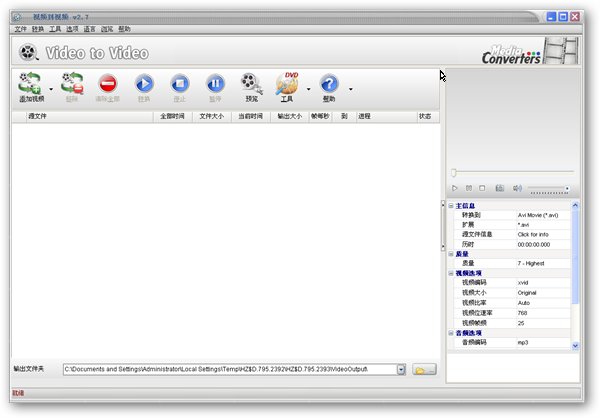This screenshot has height=418, width=600.
Task: Click the blue question mark 帮助 icon
Action: 329,83
